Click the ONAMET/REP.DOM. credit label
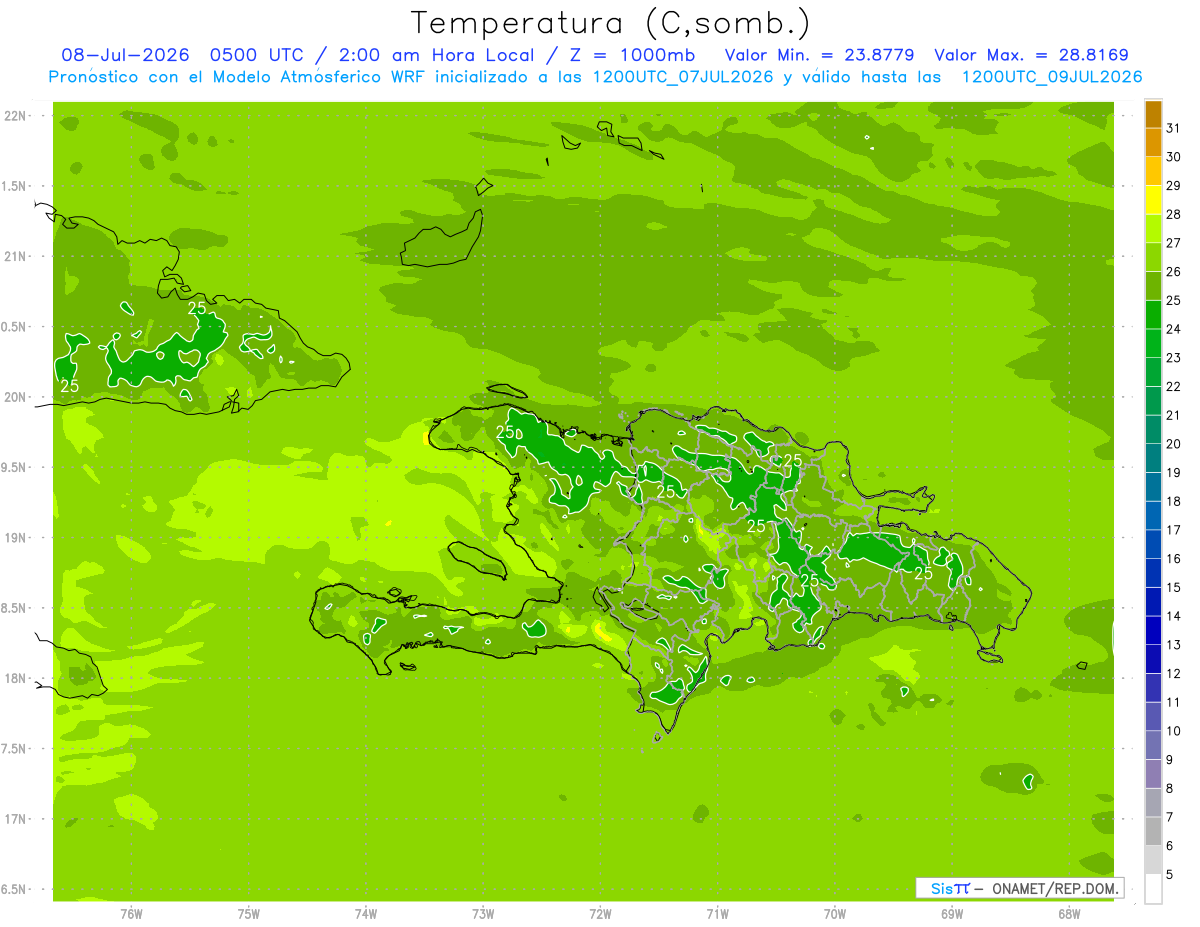 coord(1054,888)
